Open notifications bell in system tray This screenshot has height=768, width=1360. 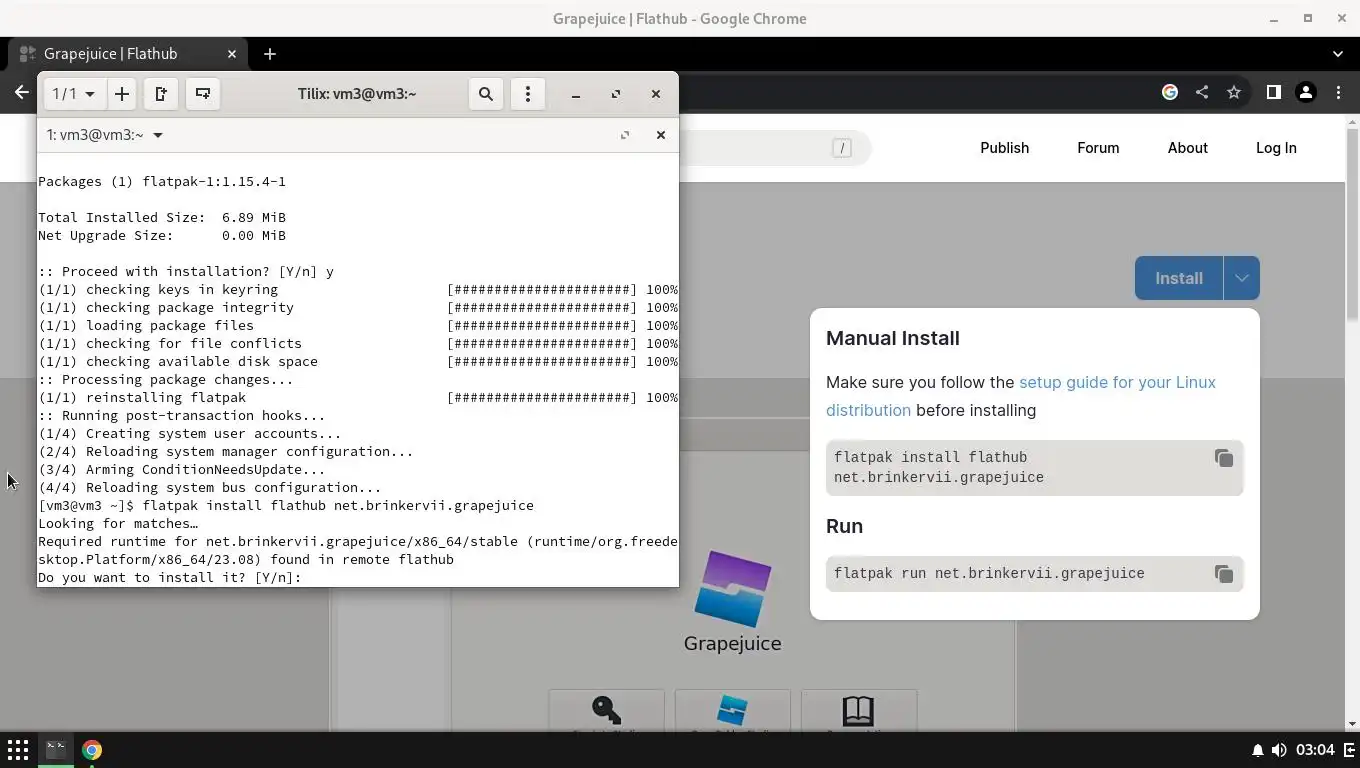click(1257, 750)
